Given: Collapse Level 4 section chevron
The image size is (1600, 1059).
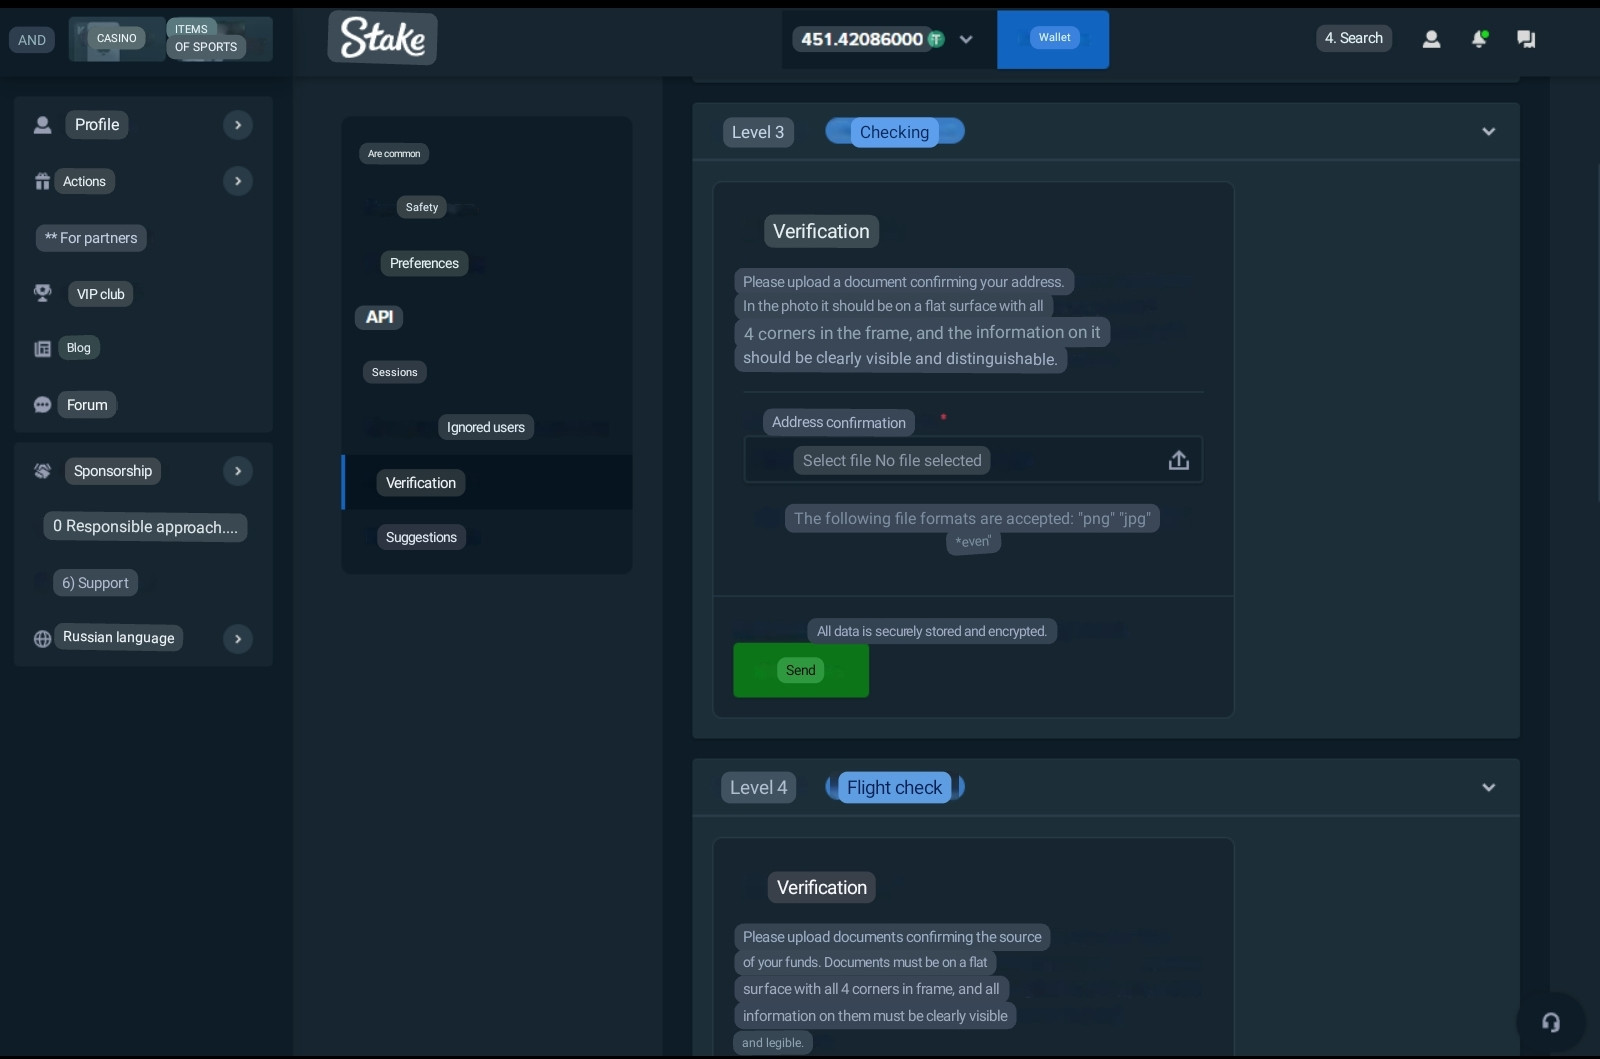Looking at the screenshot, I should [x=1488, y=787].
